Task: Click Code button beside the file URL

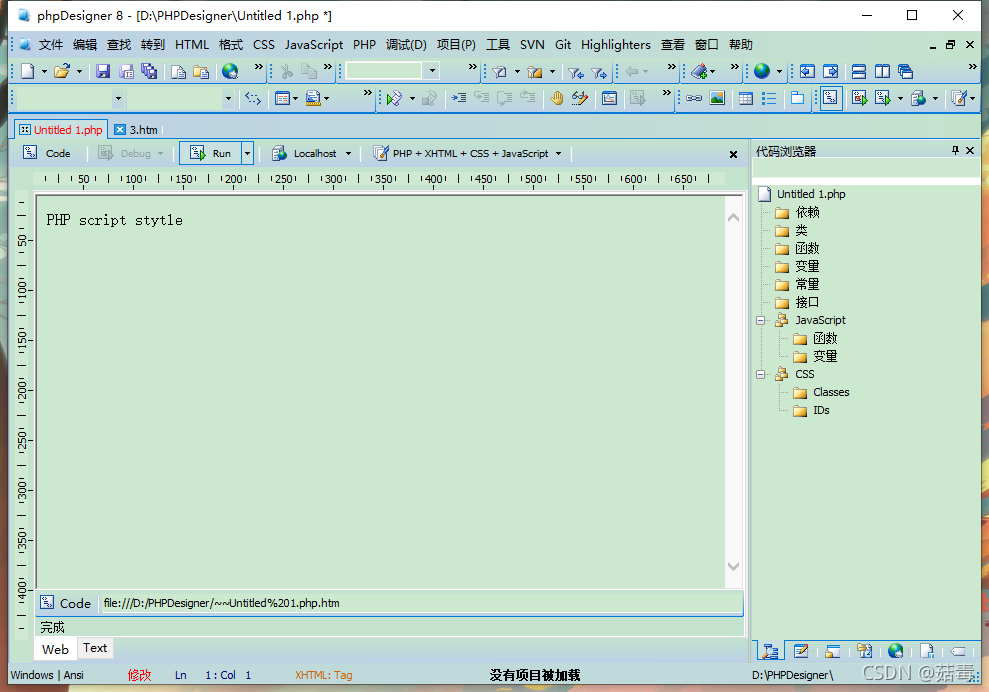Action: click(x=66, y=603)
